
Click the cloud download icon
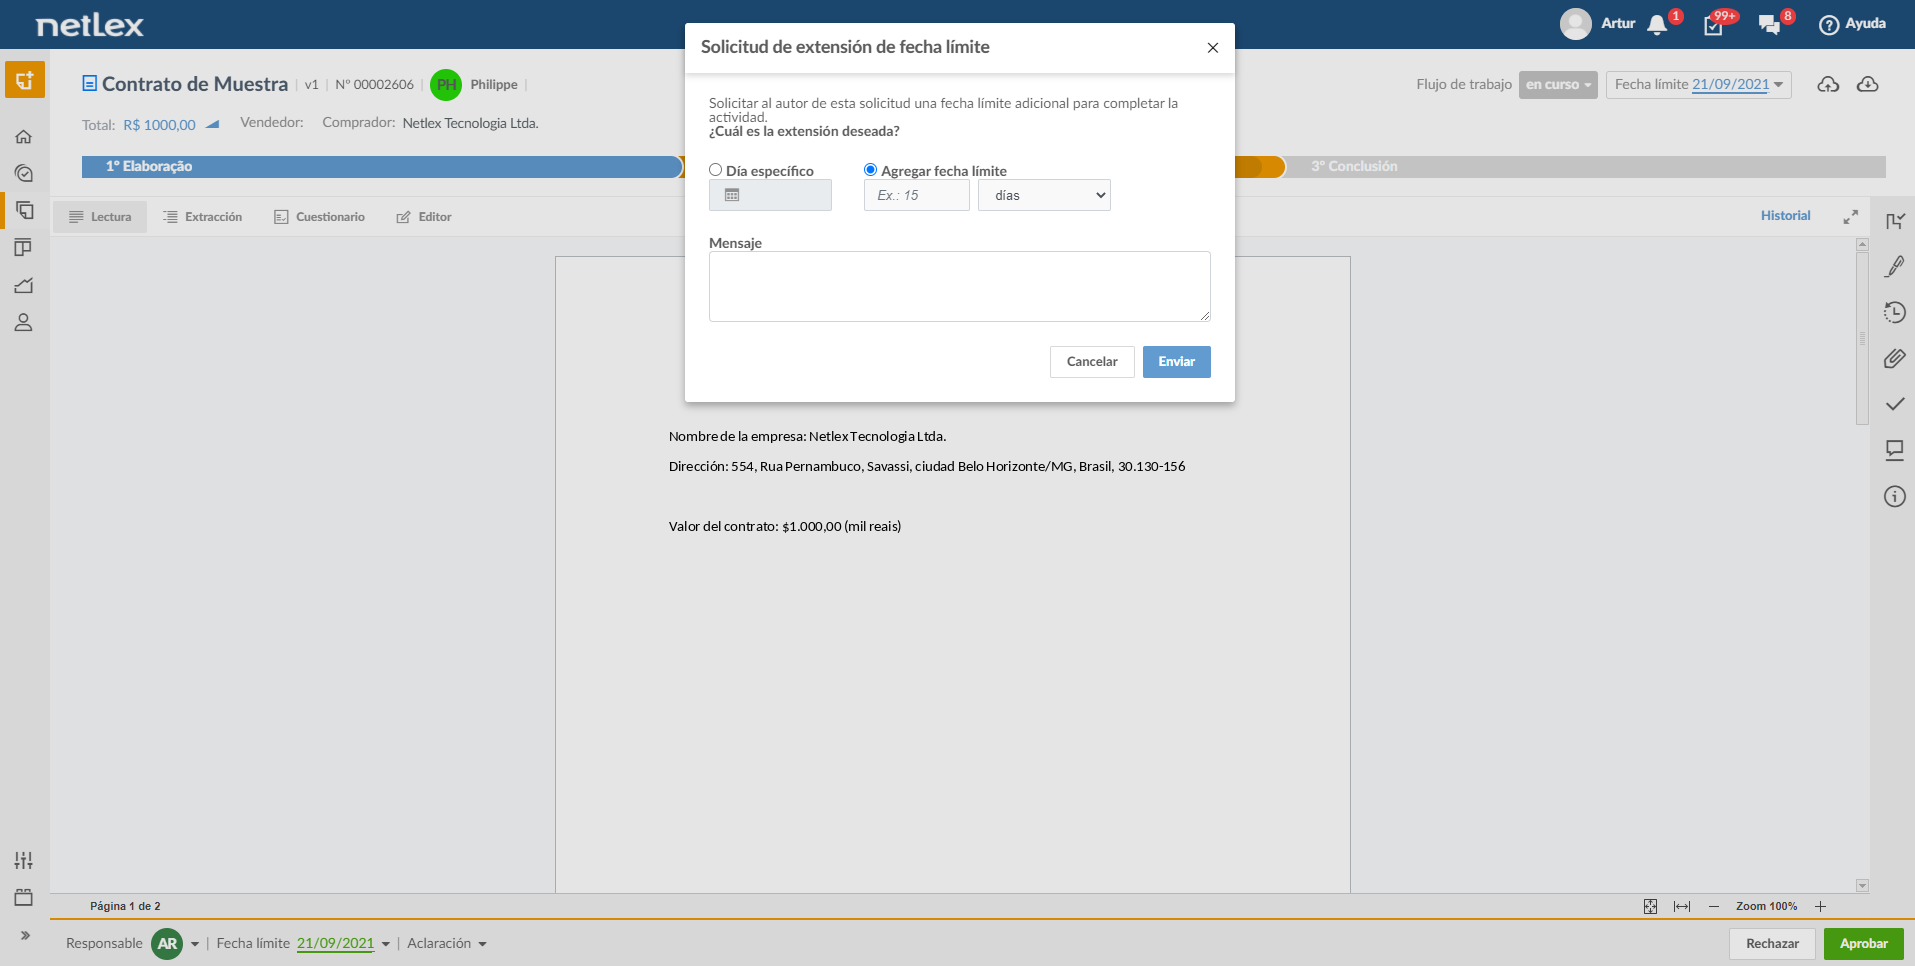tap(1867, 84)
